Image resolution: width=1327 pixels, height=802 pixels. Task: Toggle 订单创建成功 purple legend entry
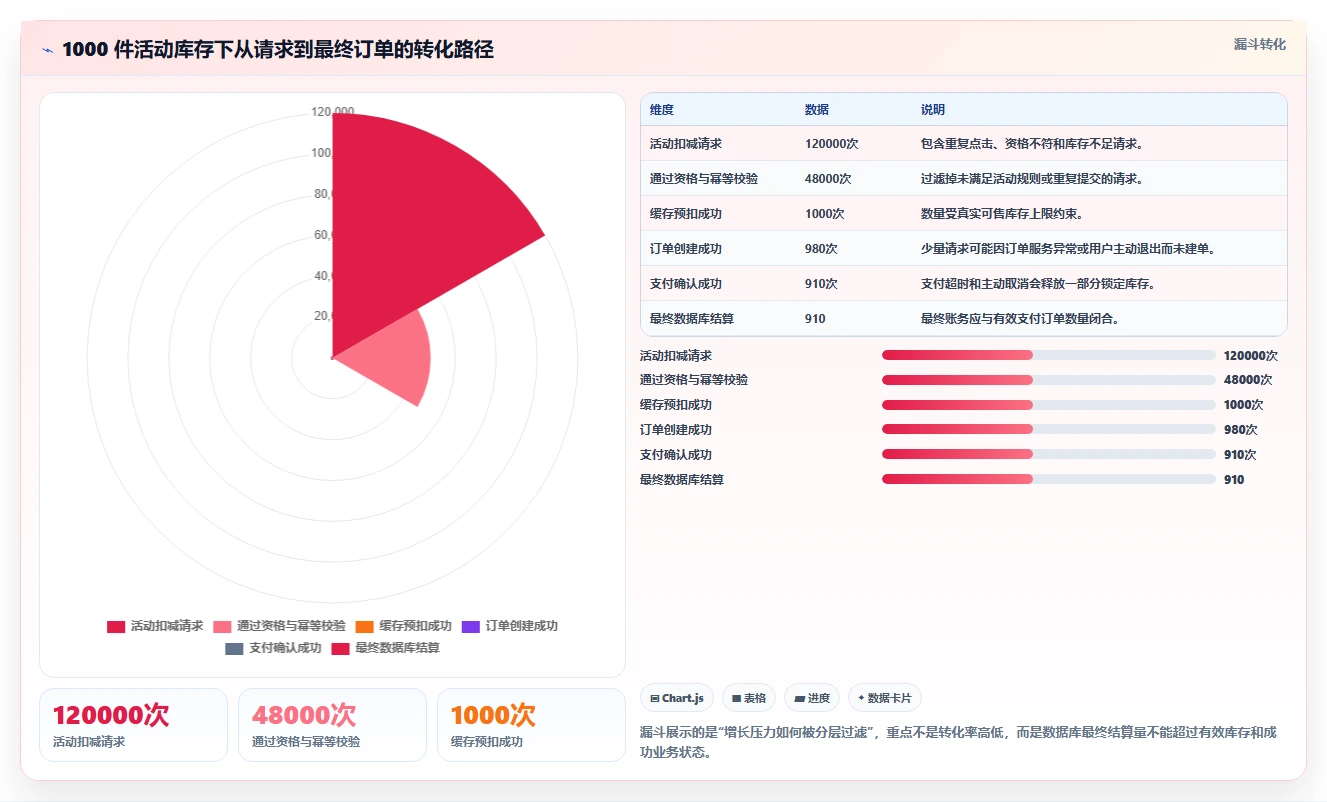pyautogui.click(x=509, y=626)
